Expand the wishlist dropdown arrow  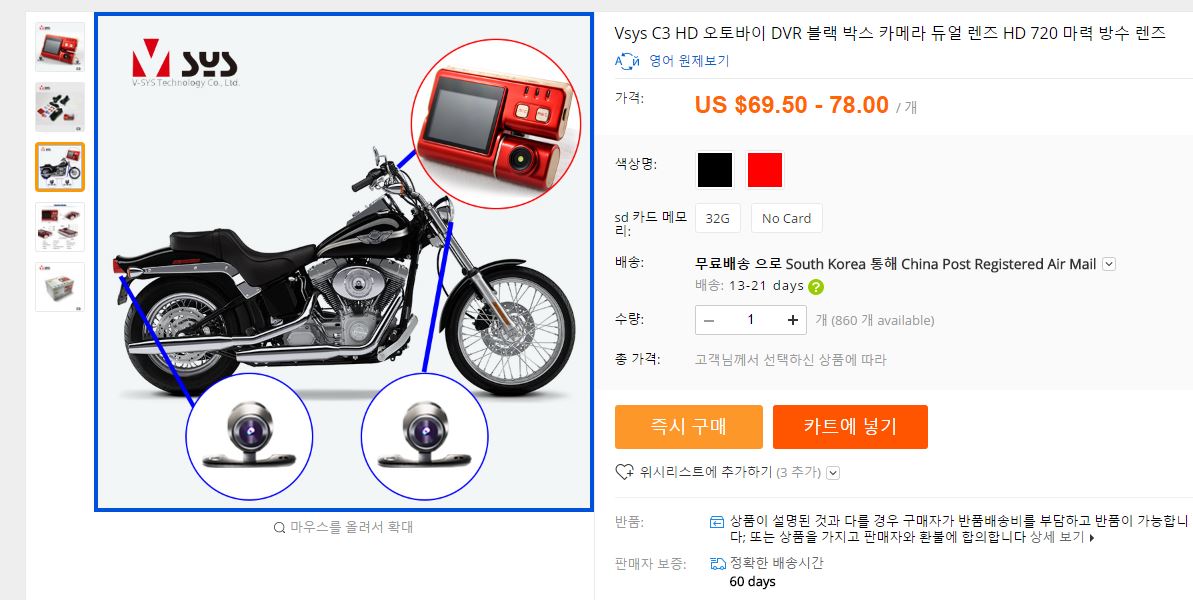click(x=833, y=473)
